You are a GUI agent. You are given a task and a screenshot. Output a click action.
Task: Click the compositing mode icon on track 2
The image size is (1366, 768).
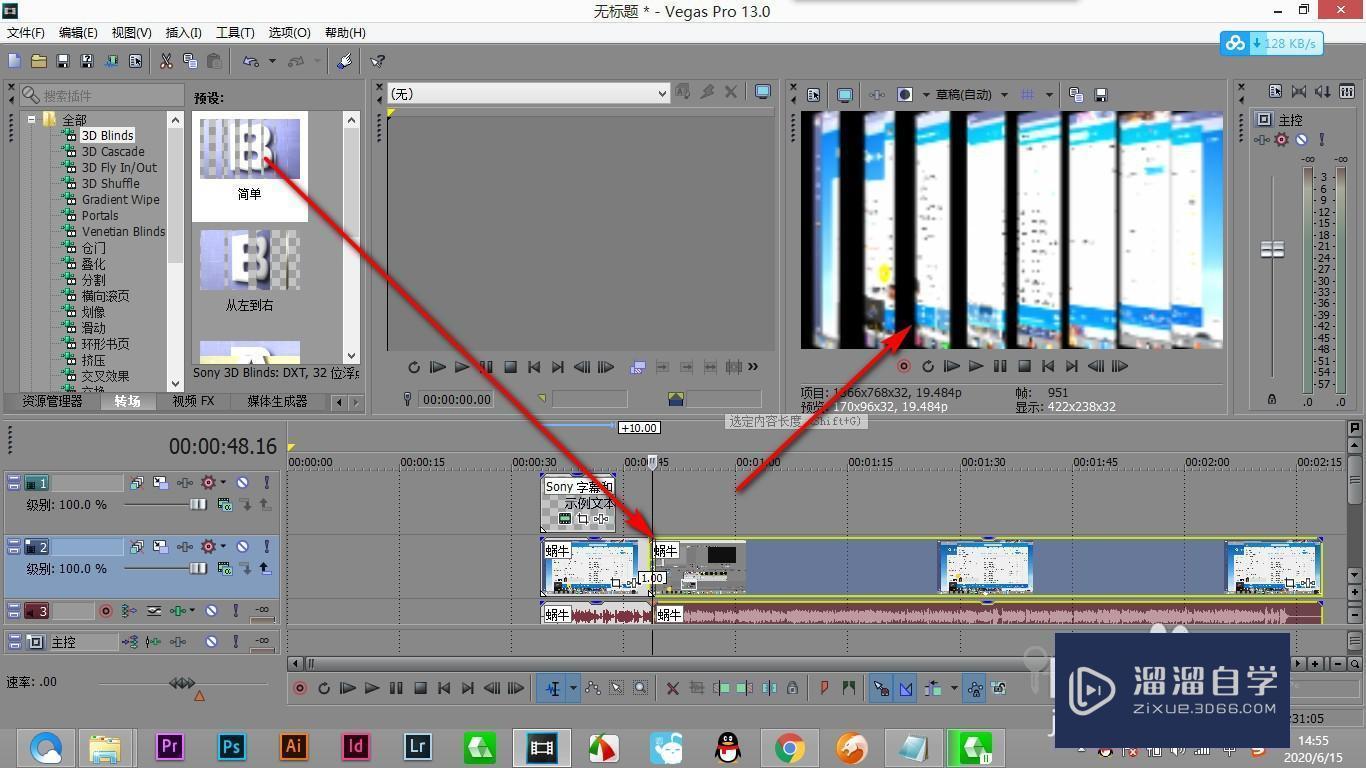click(225, 569)
